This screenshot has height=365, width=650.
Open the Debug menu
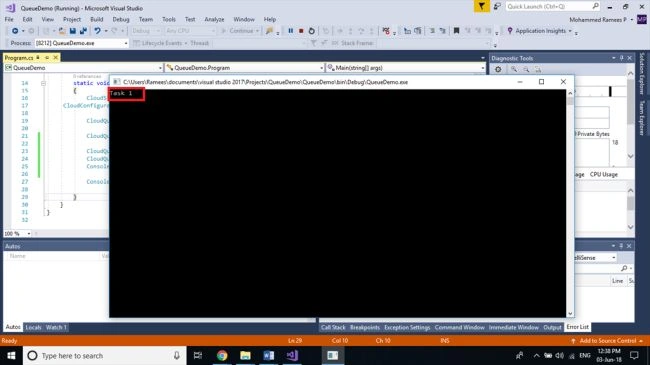121,19
